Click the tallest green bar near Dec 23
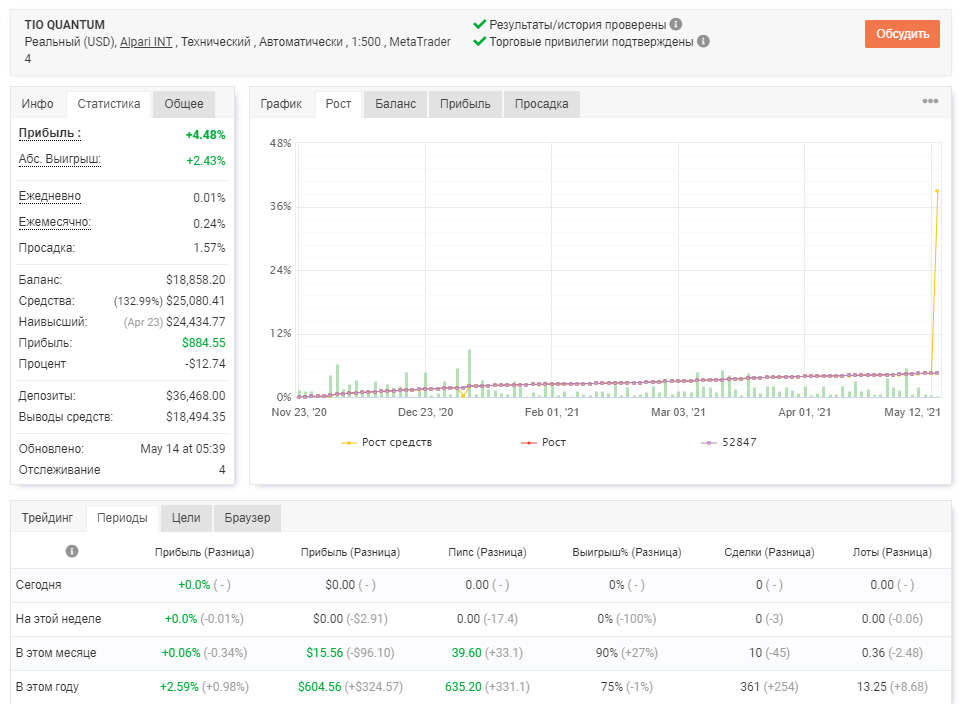The width and height of the screenshot is (959, 704). click(469, 373)
